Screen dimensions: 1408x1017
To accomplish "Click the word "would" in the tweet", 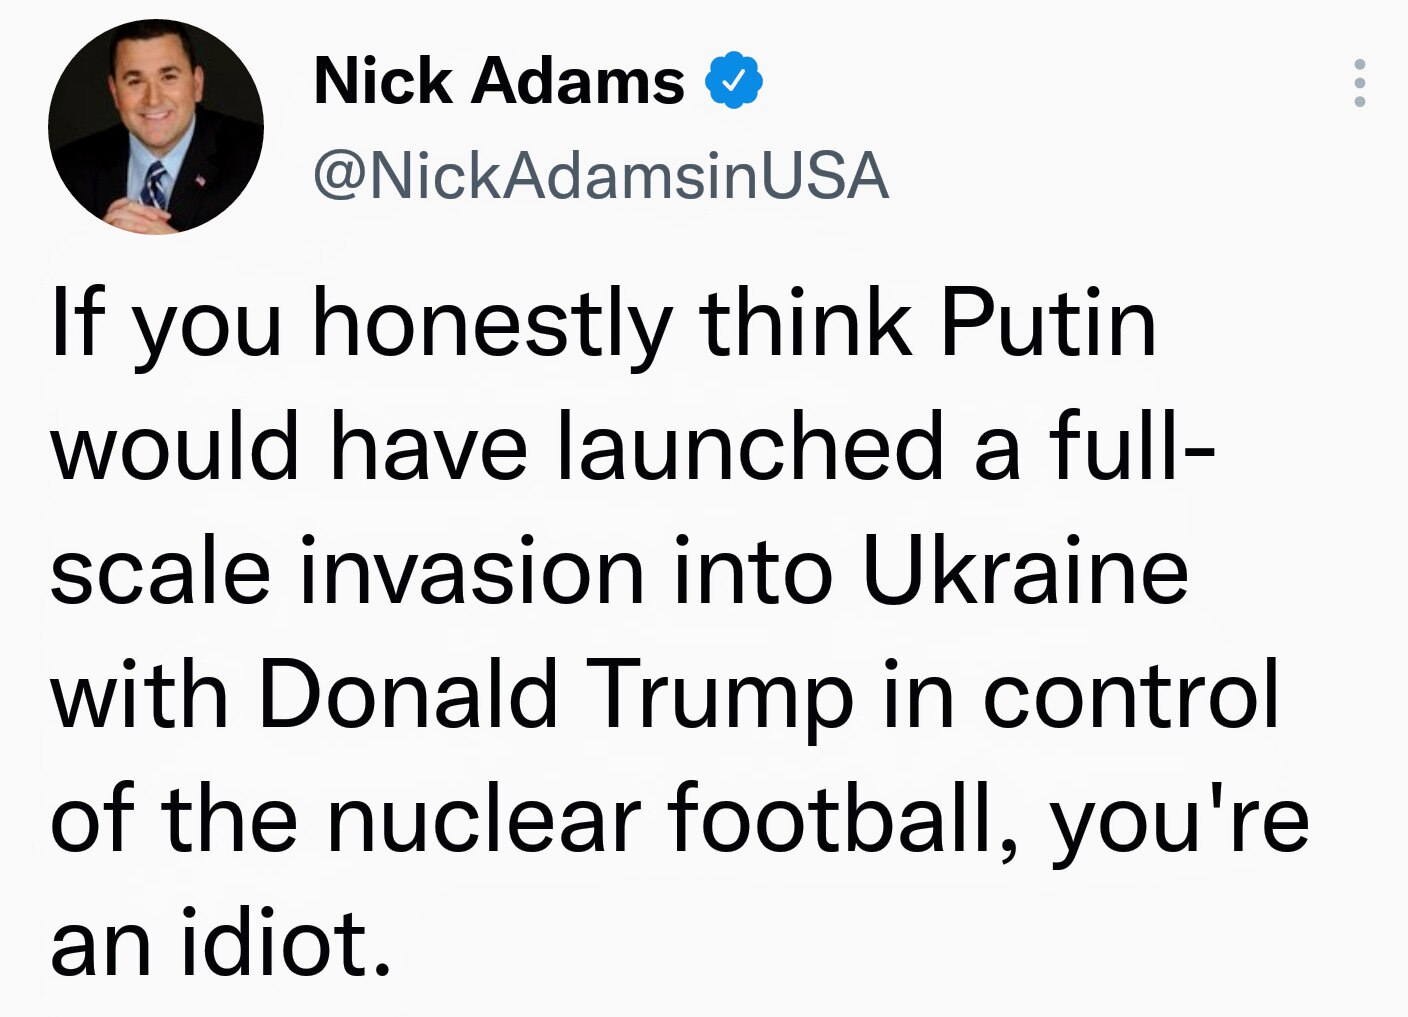I will coord(175,449).
